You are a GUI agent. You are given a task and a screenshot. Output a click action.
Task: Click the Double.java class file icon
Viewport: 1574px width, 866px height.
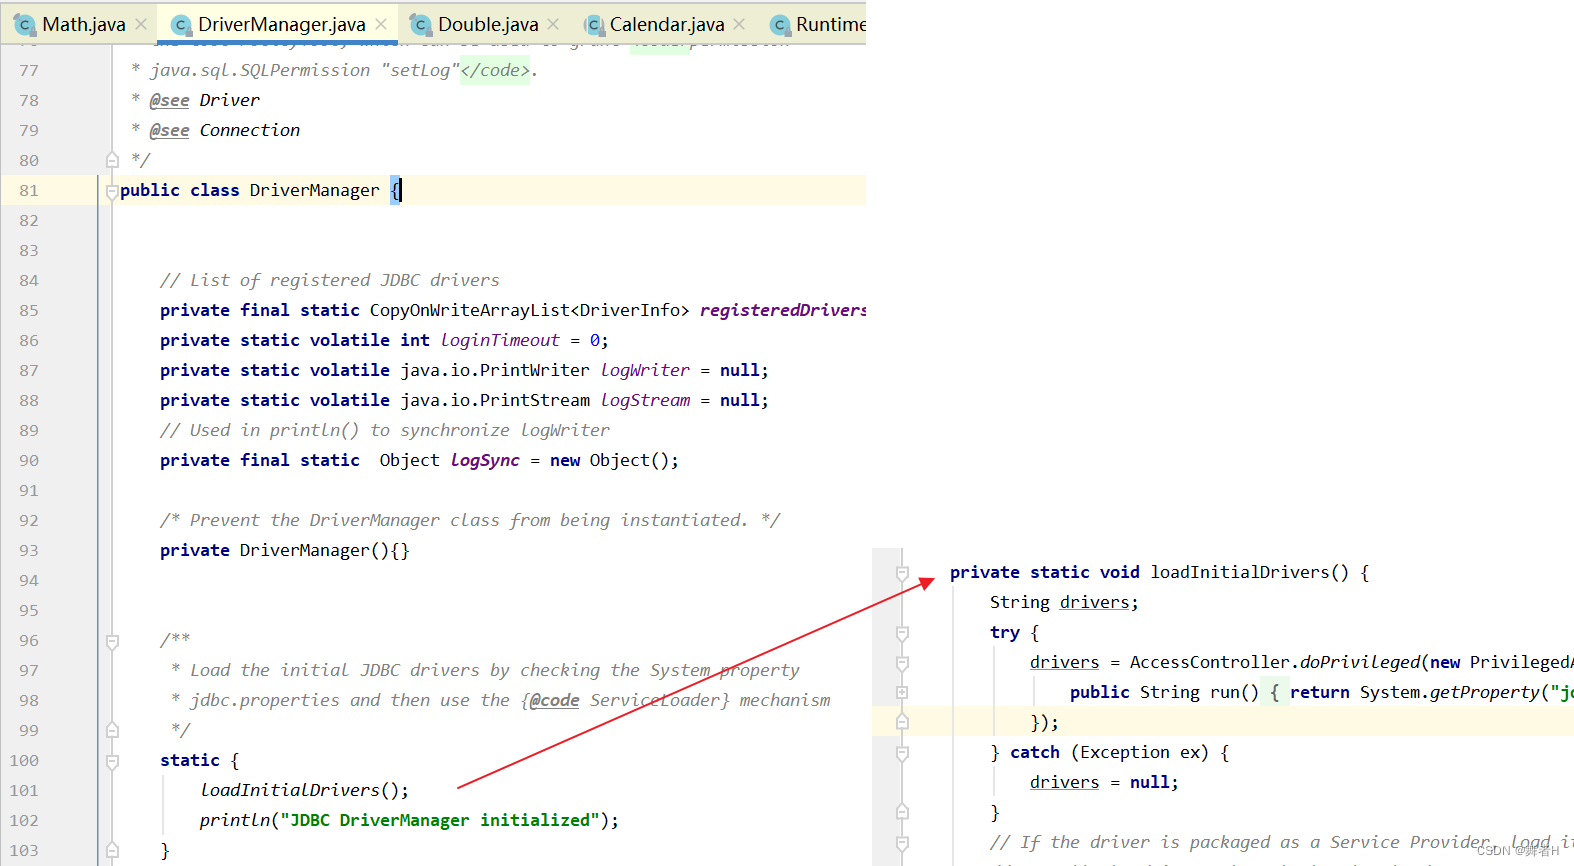[421, 24]
